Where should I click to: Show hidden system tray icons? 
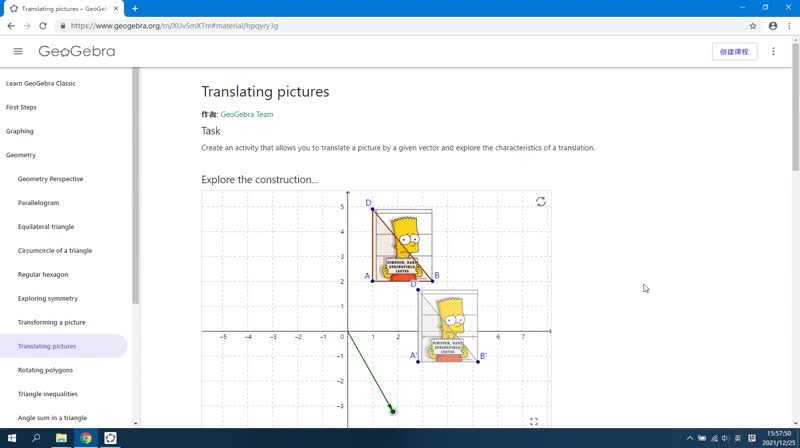click(690, 438)
